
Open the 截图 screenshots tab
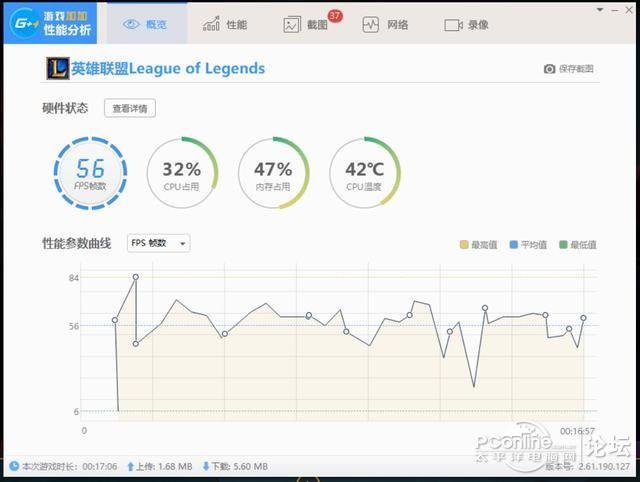pos(306,25)
